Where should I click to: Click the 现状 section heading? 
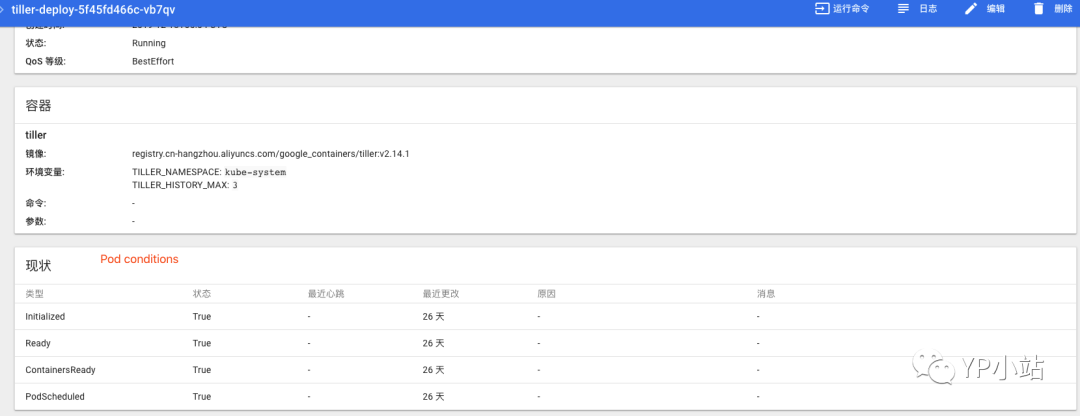[39, 266]
